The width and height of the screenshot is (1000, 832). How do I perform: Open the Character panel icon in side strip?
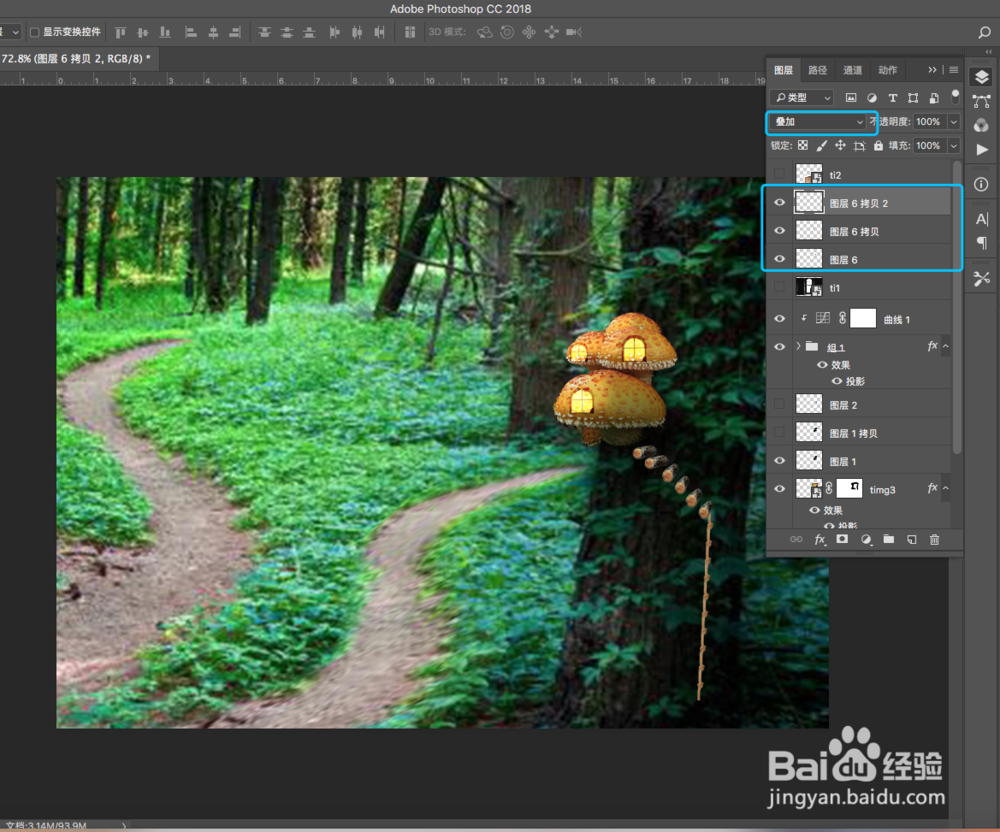[x=982, y=219]
